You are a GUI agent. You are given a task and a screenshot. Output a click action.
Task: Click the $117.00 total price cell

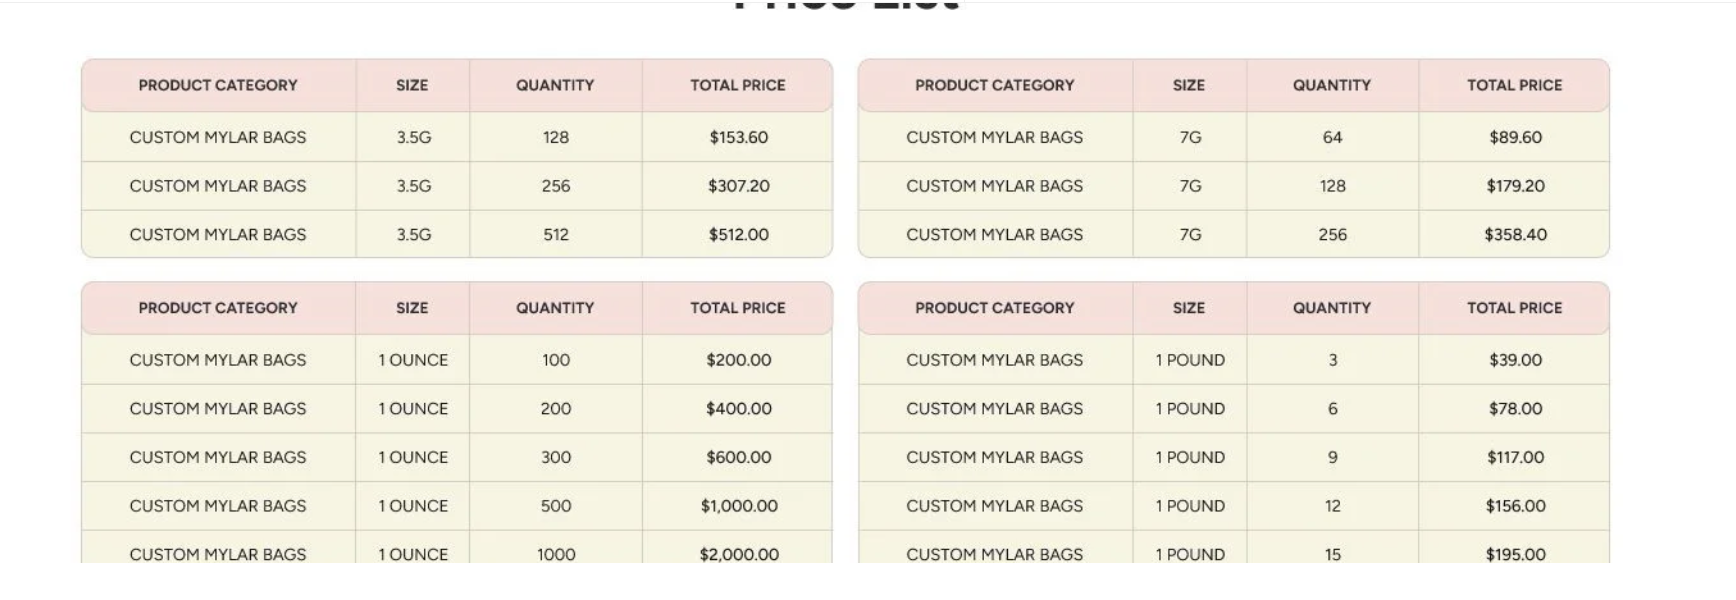point(1515,457)
